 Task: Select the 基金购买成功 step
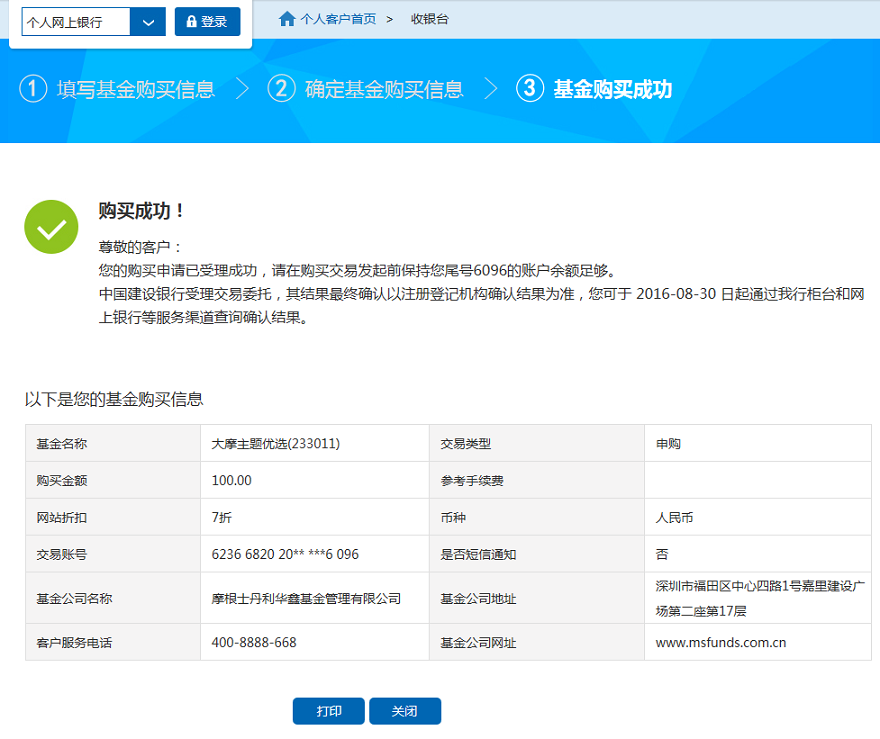[x=612, y=89]
